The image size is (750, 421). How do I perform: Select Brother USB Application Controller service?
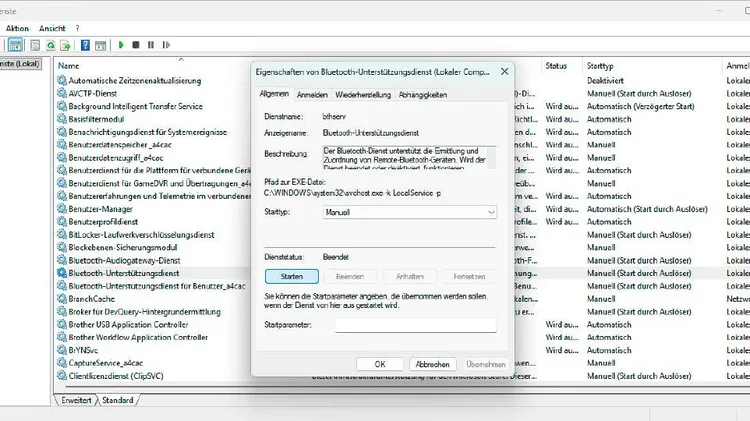[x=128, y=324]
